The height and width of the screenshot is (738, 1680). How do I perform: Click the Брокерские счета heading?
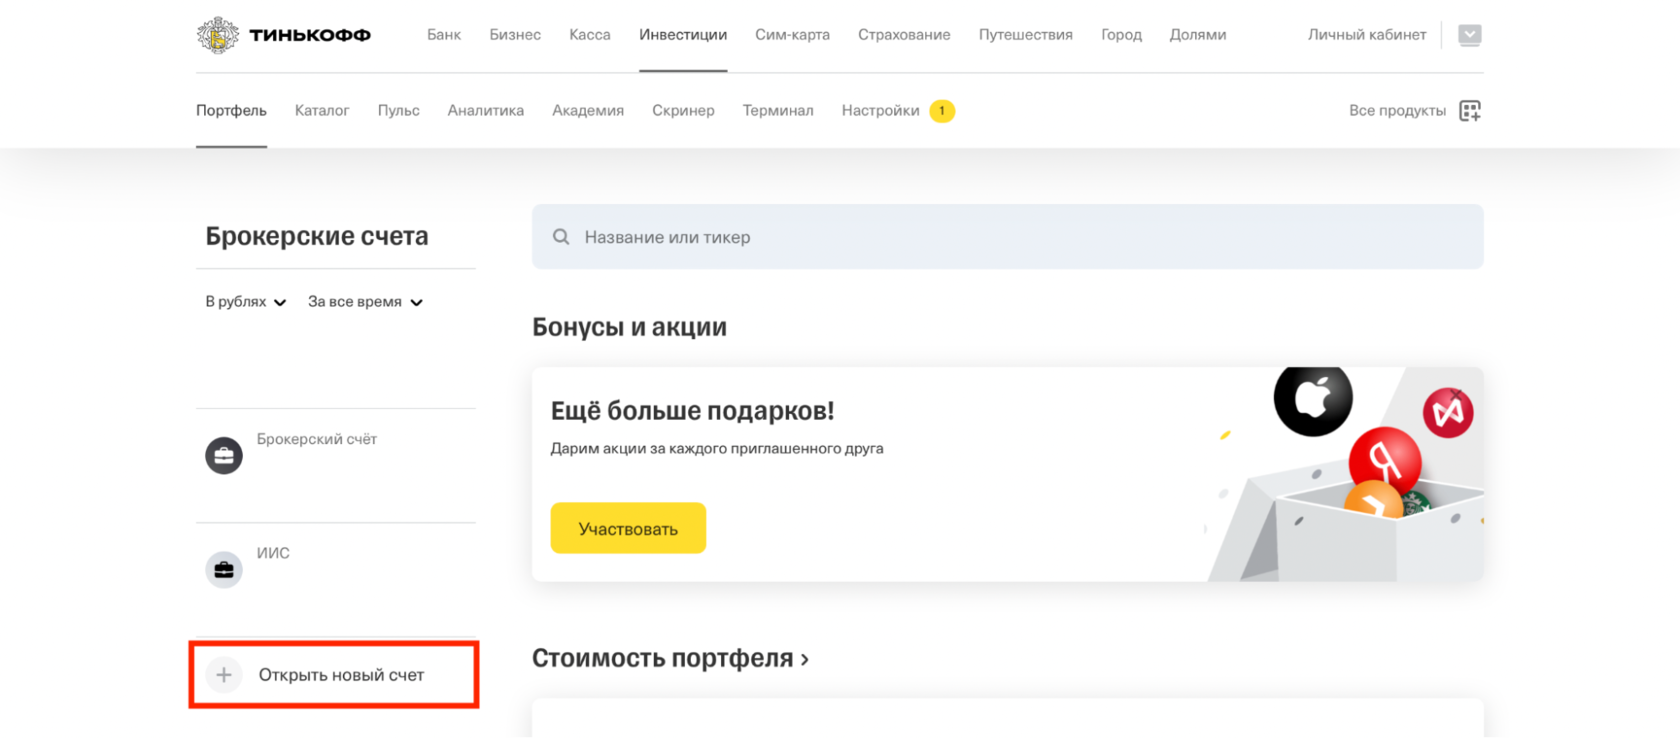[x=317, y=236]
